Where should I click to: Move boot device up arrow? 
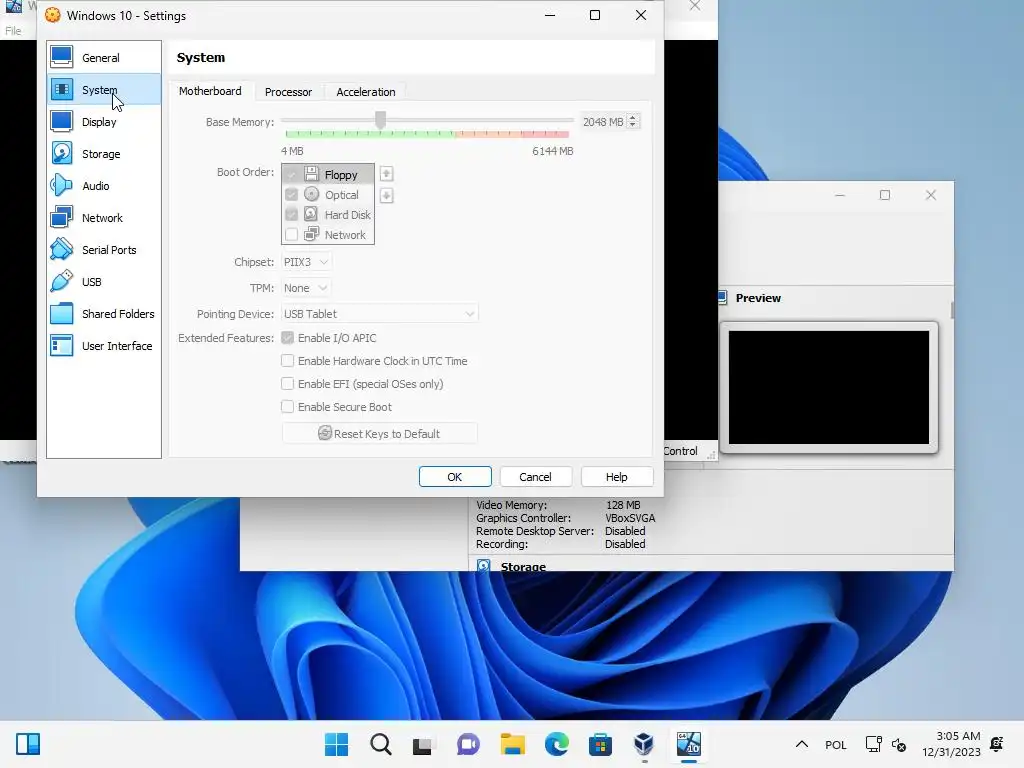click(387, 174)
